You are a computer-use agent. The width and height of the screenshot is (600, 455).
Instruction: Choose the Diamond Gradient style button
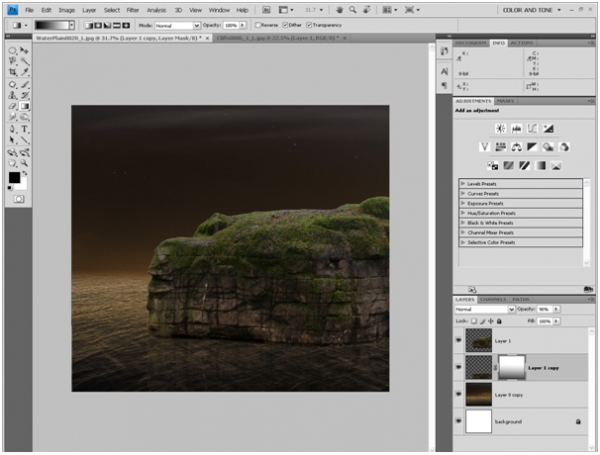[126, 26]
